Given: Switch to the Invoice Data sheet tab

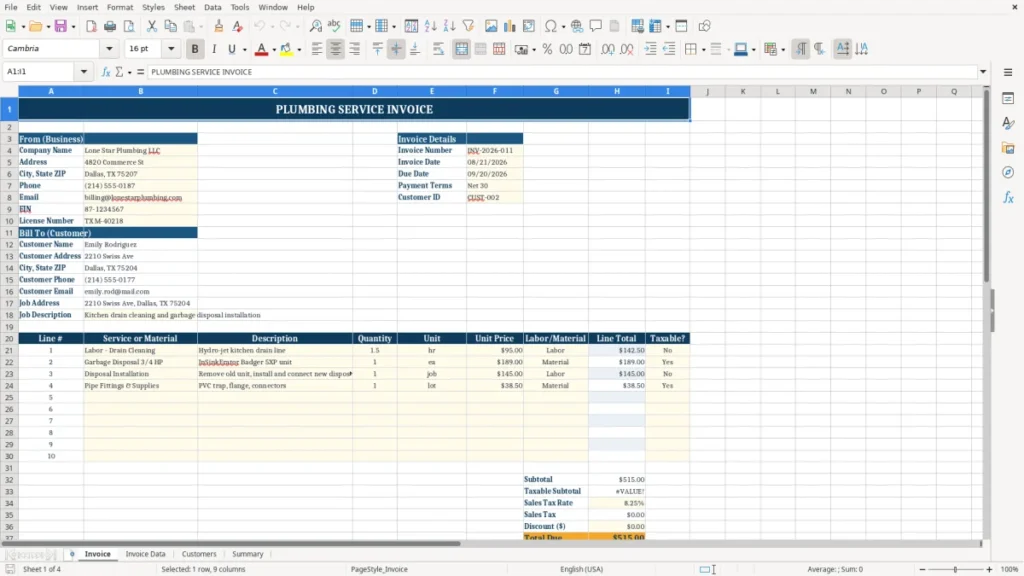Looking at the screenshot, I should [145, 554].
